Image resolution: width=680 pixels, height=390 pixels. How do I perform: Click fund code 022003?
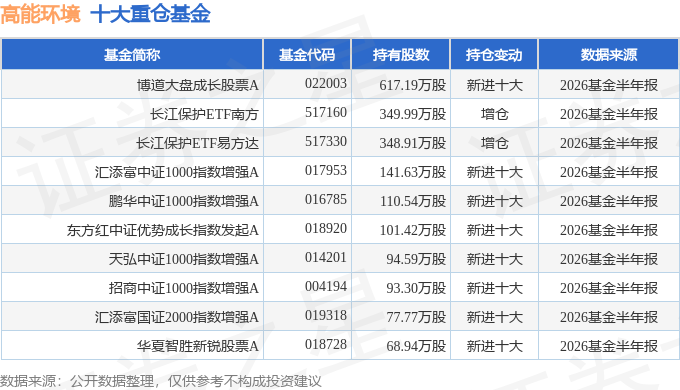[x=326, y=83]
